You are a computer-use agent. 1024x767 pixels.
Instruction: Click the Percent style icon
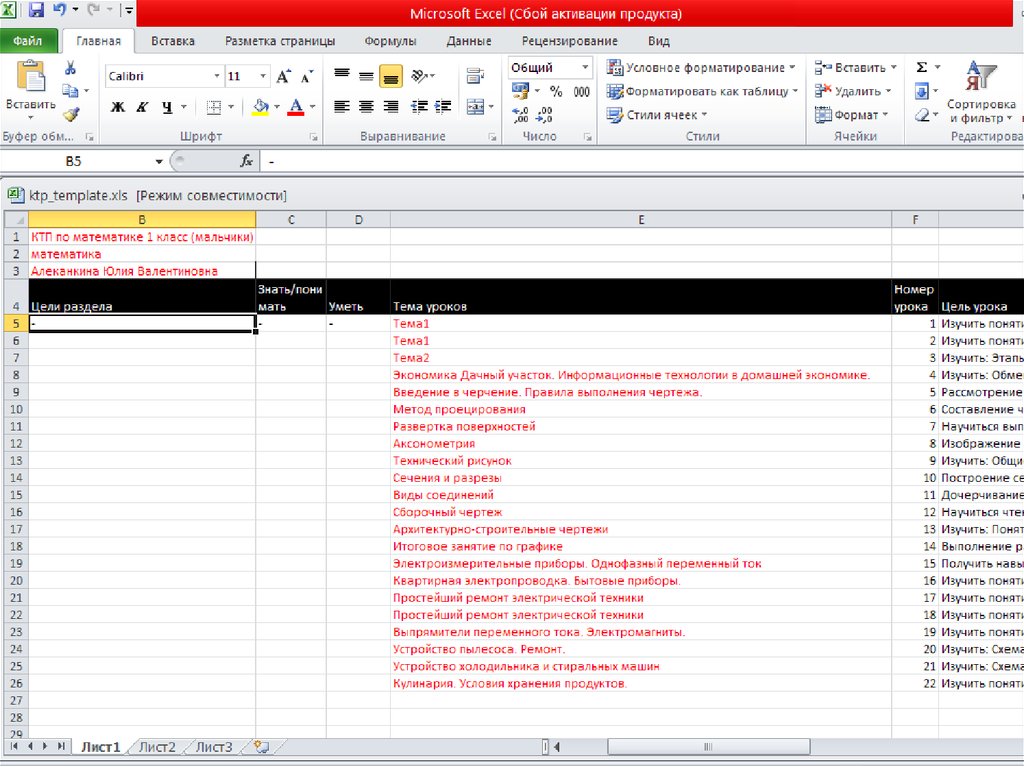pos(556,91)
